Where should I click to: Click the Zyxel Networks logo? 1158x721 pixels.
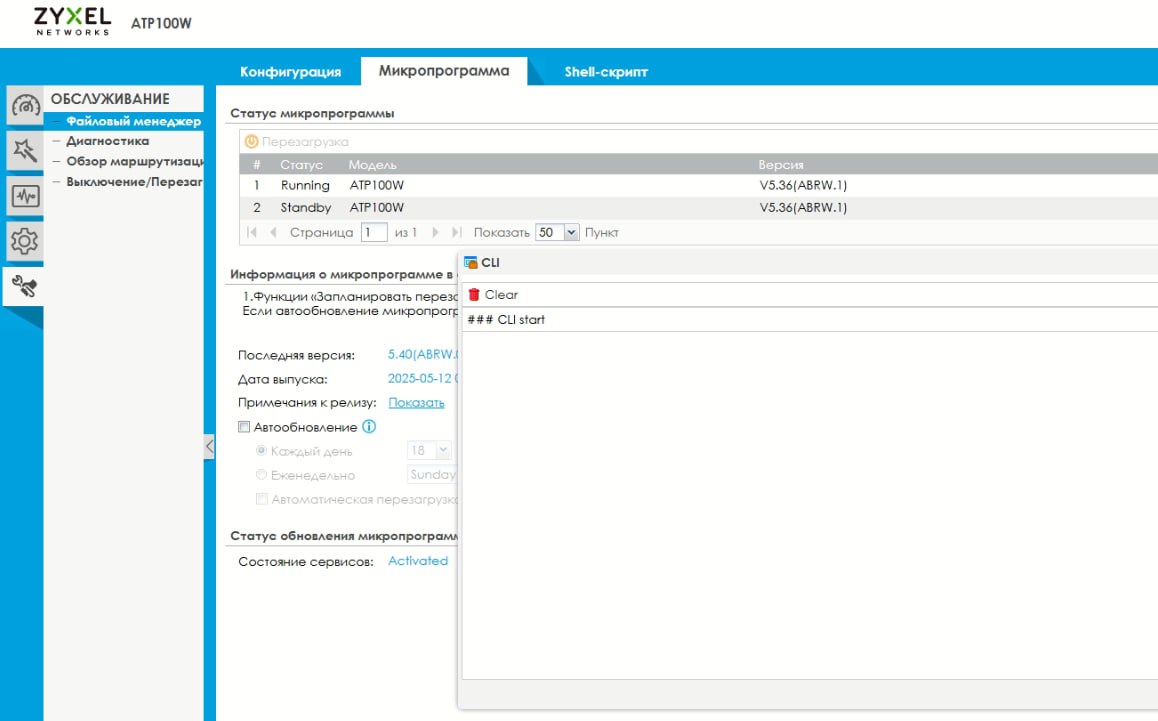[x=72, y=21]
